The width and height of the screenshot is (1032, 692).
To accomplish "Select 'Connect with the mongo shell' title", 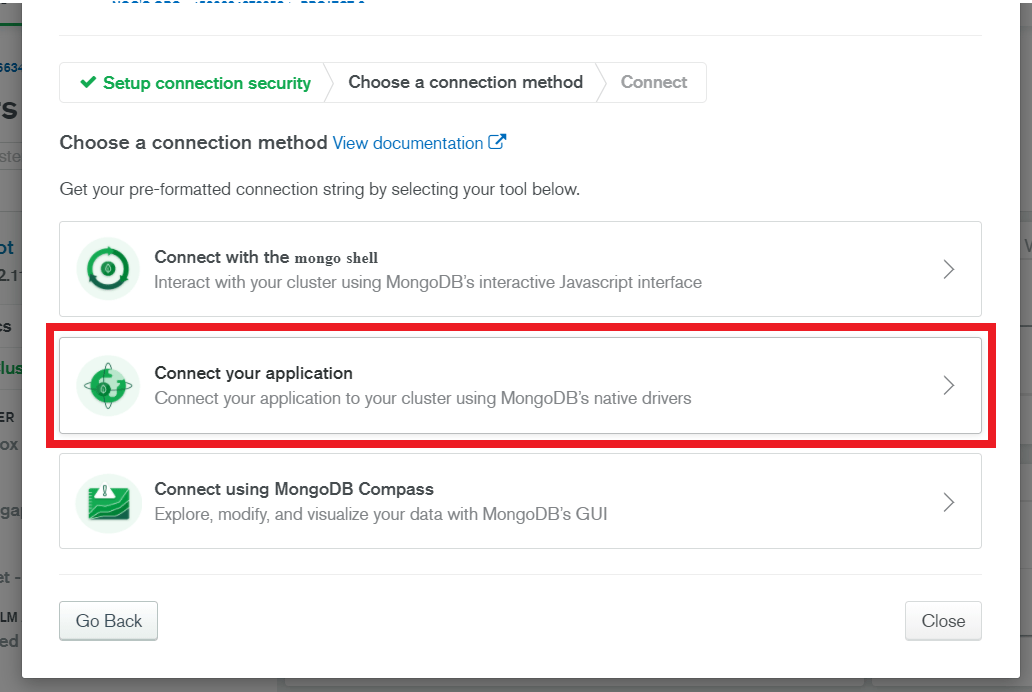I will tap(266, 257).
